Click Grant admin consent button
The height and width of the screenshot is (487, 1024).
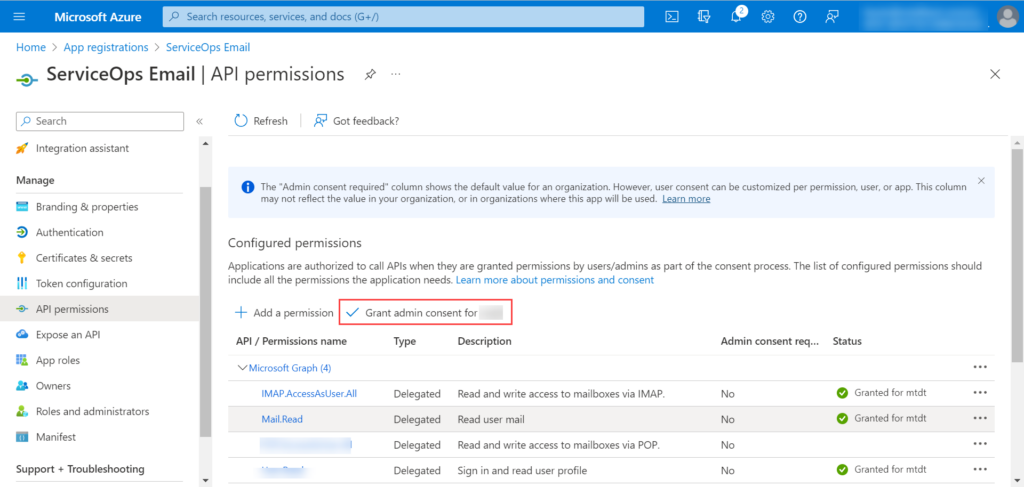pyautogui.click(x=425, y=313)
